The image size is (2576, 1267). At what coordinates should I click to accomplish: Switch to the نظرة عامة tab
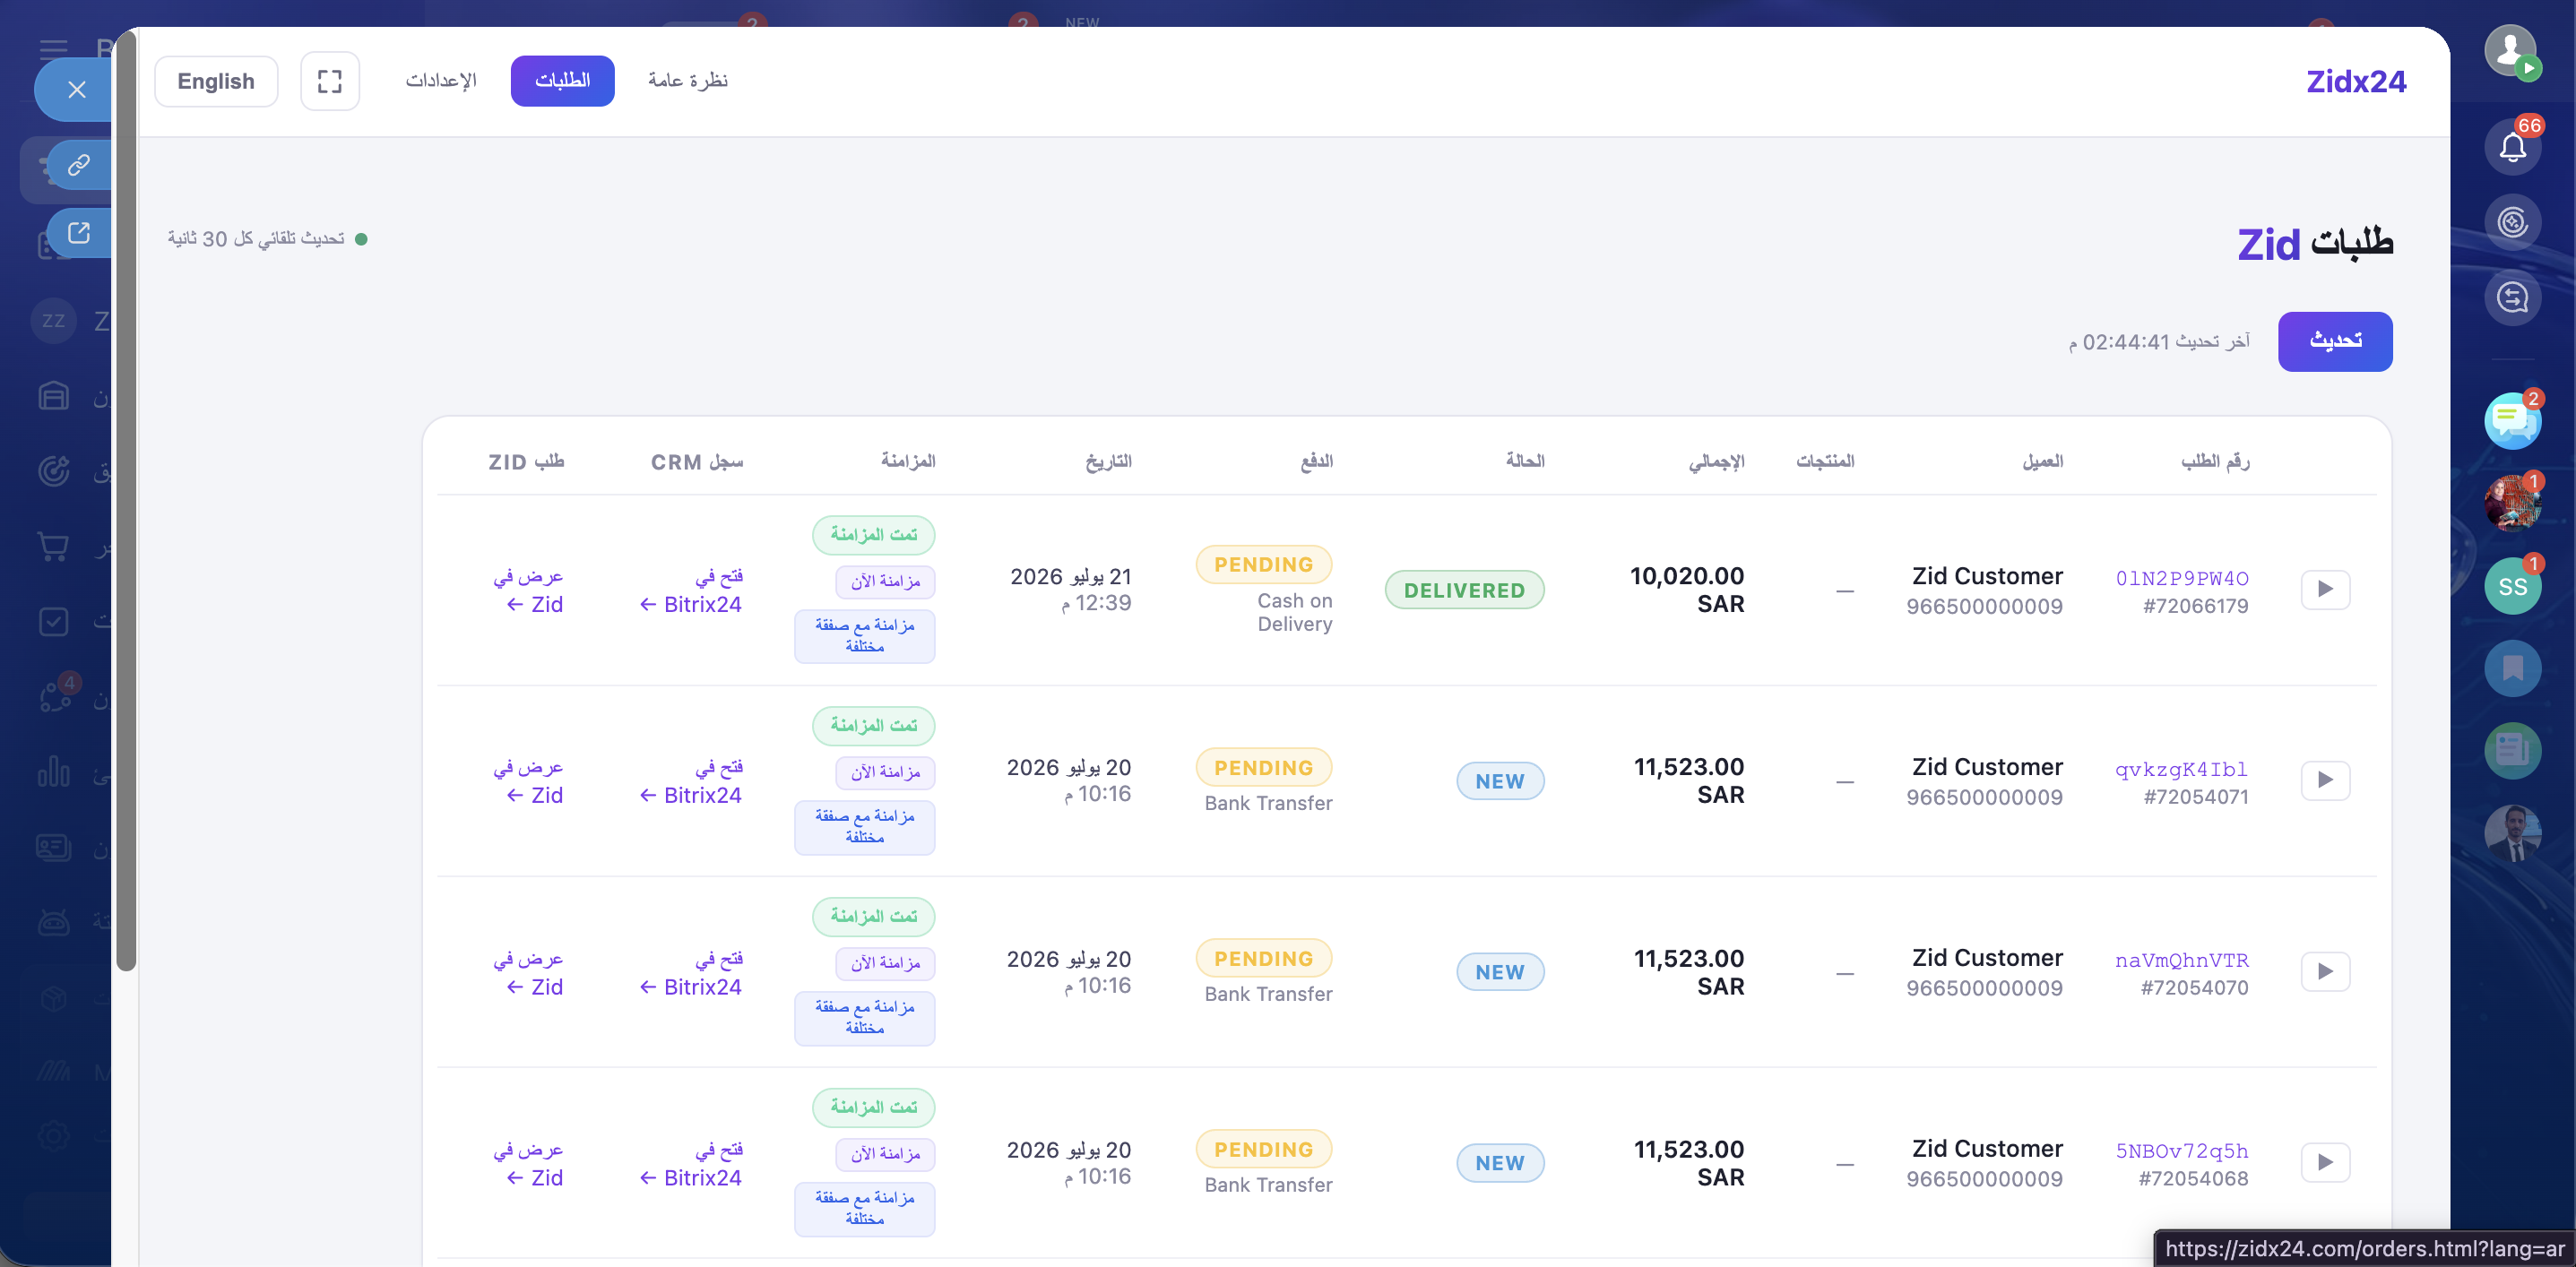(688, 81)
